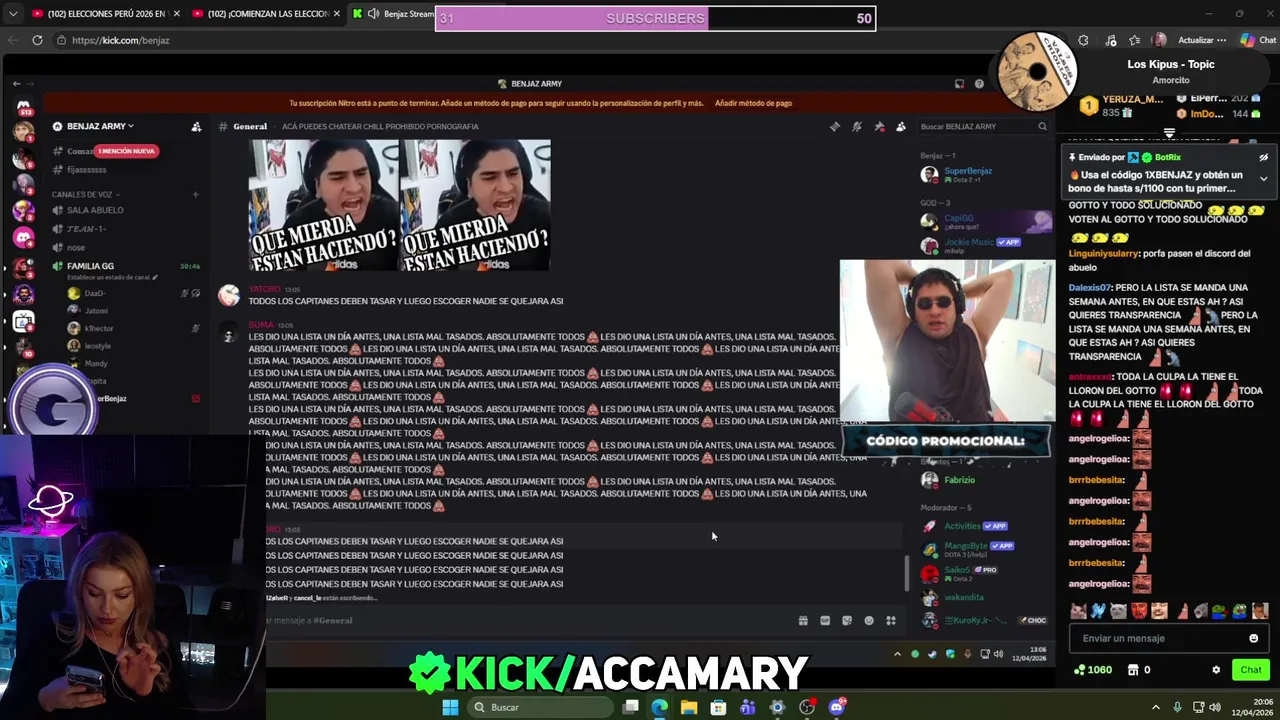Click Windows taskbar volume icon
The image size is (1280, 720).
(x=1215, y=707)
